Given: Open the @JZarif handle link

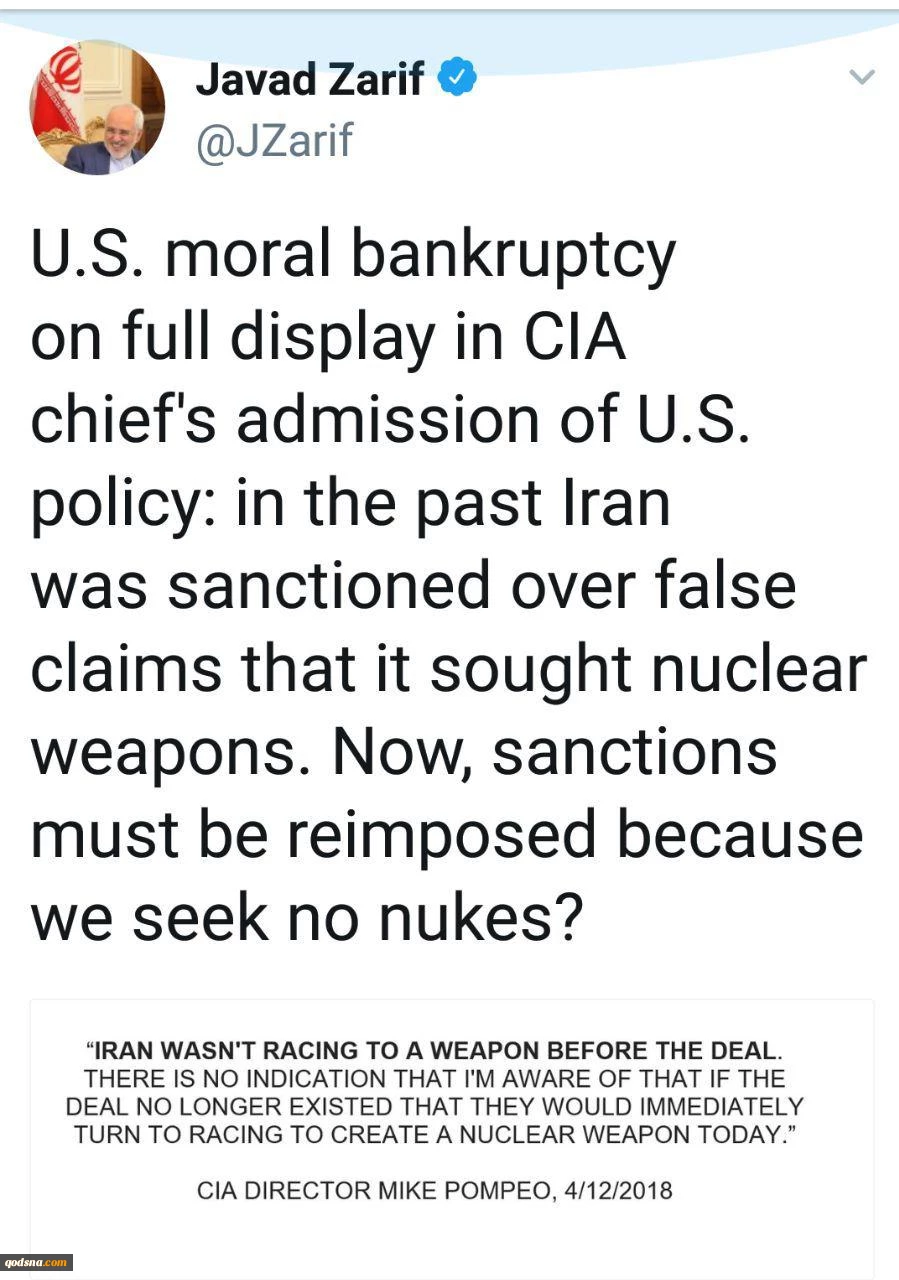Looking at the screenshot, I should click(x=274, y=140).
